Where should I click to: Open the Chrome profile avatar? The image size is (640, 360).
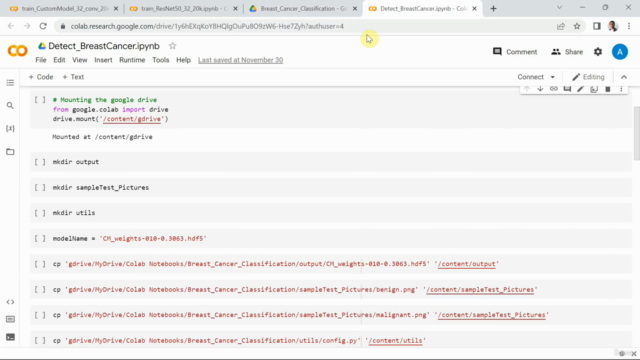[x=613, y=26]
